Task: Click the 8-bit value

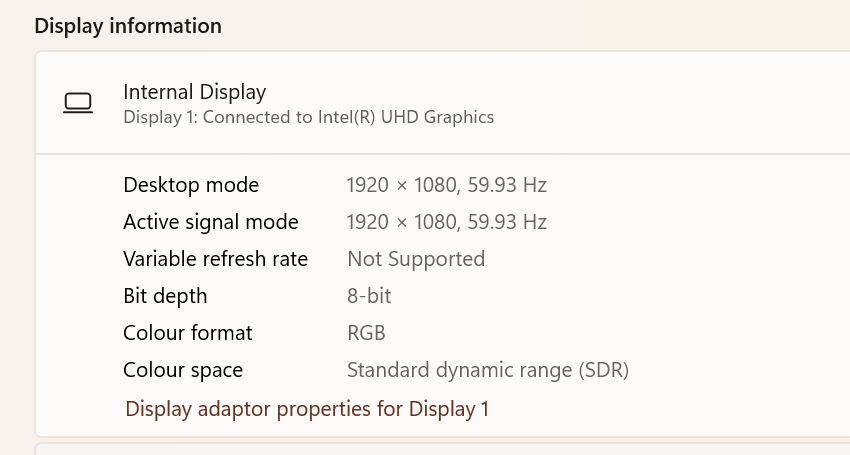Action: coord(369,296)
